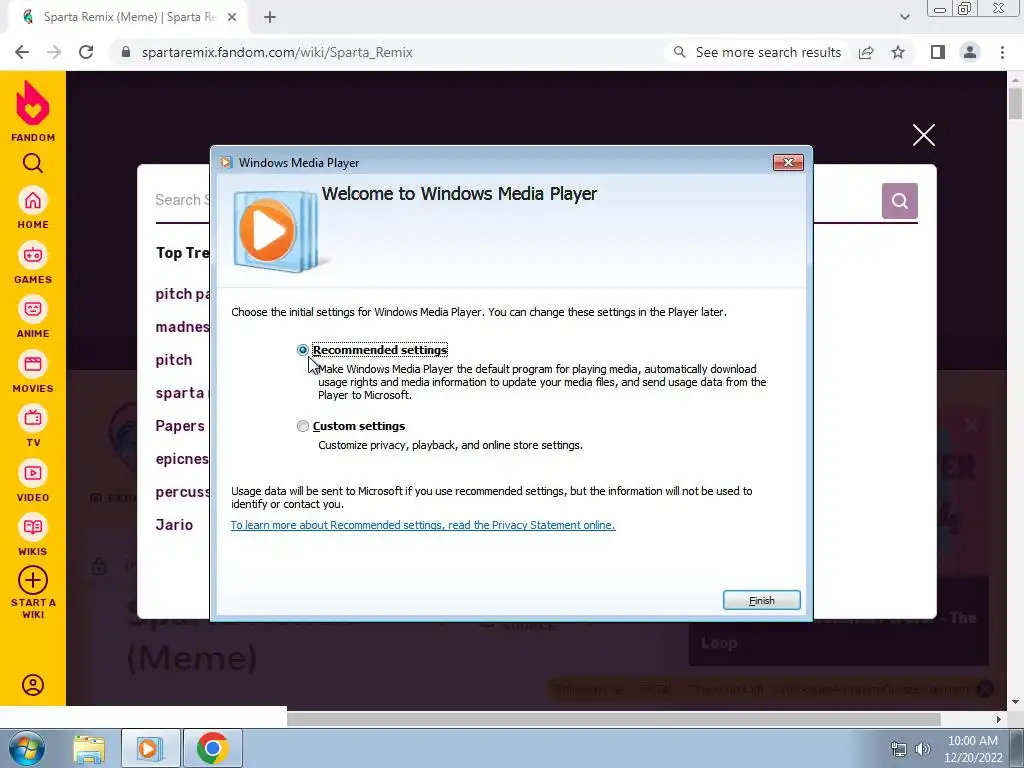This screenshot has width=1024, height=768.
Task: Select the trending search term 'Jario'
Action: (x=174, y=524)
